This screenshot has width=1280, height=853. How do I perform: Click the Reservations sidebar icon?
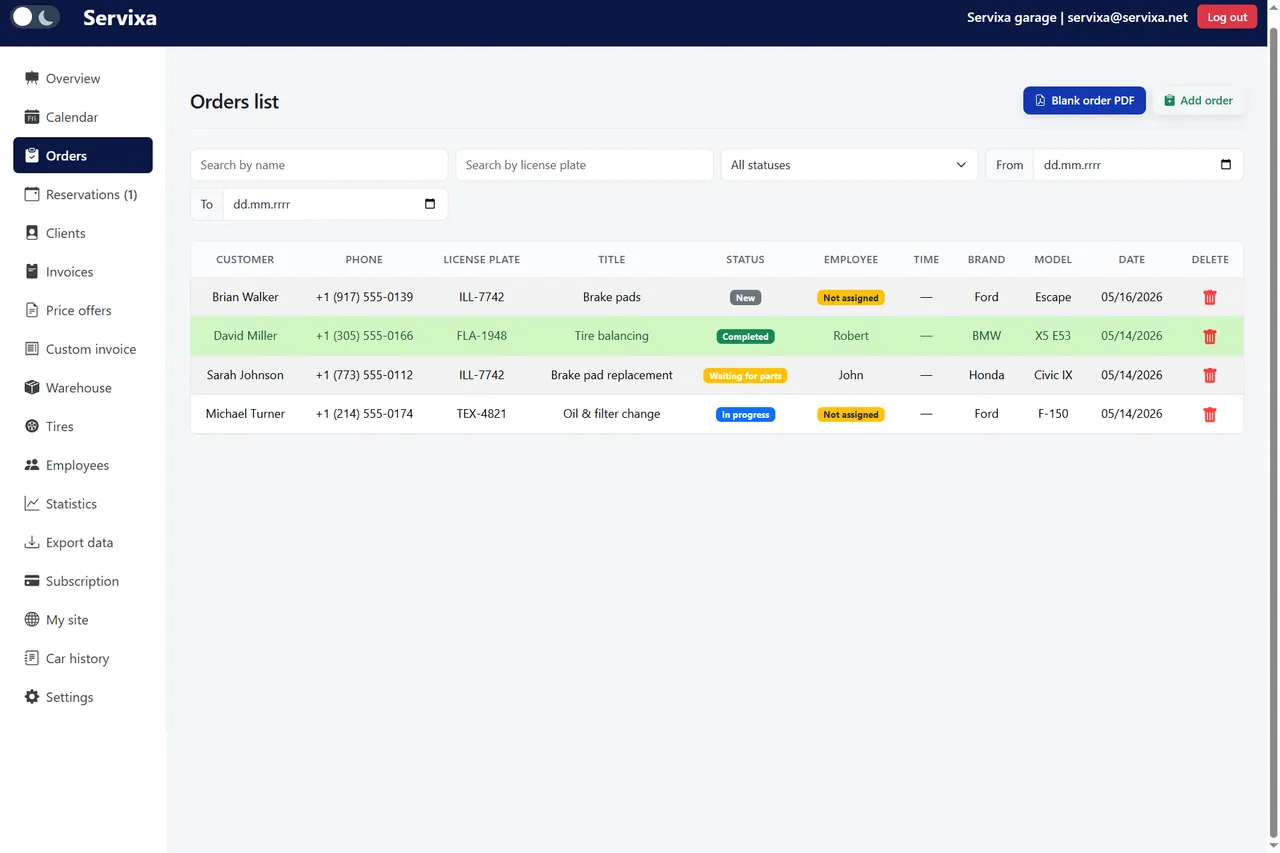point(32,194)
